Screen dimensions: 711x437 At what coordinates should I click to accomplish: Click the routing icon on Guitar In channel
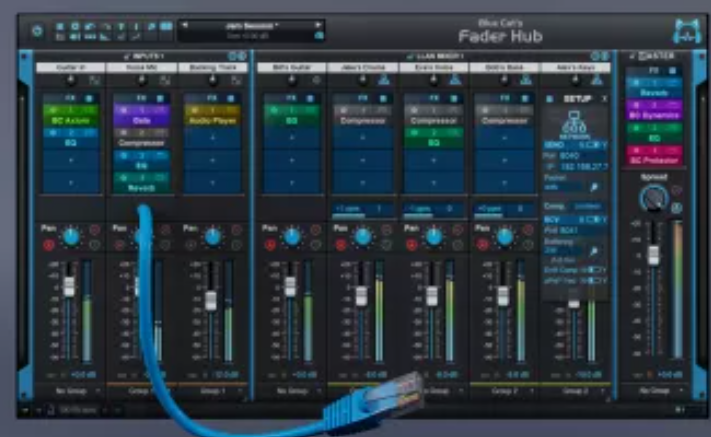click(94, 80)
